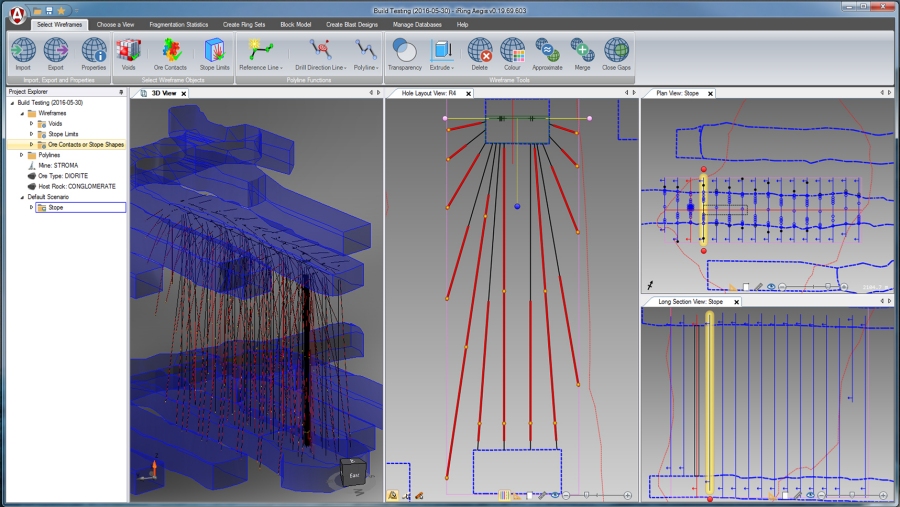
Task: Toggle wireframe Transparency
Action: 405,51
